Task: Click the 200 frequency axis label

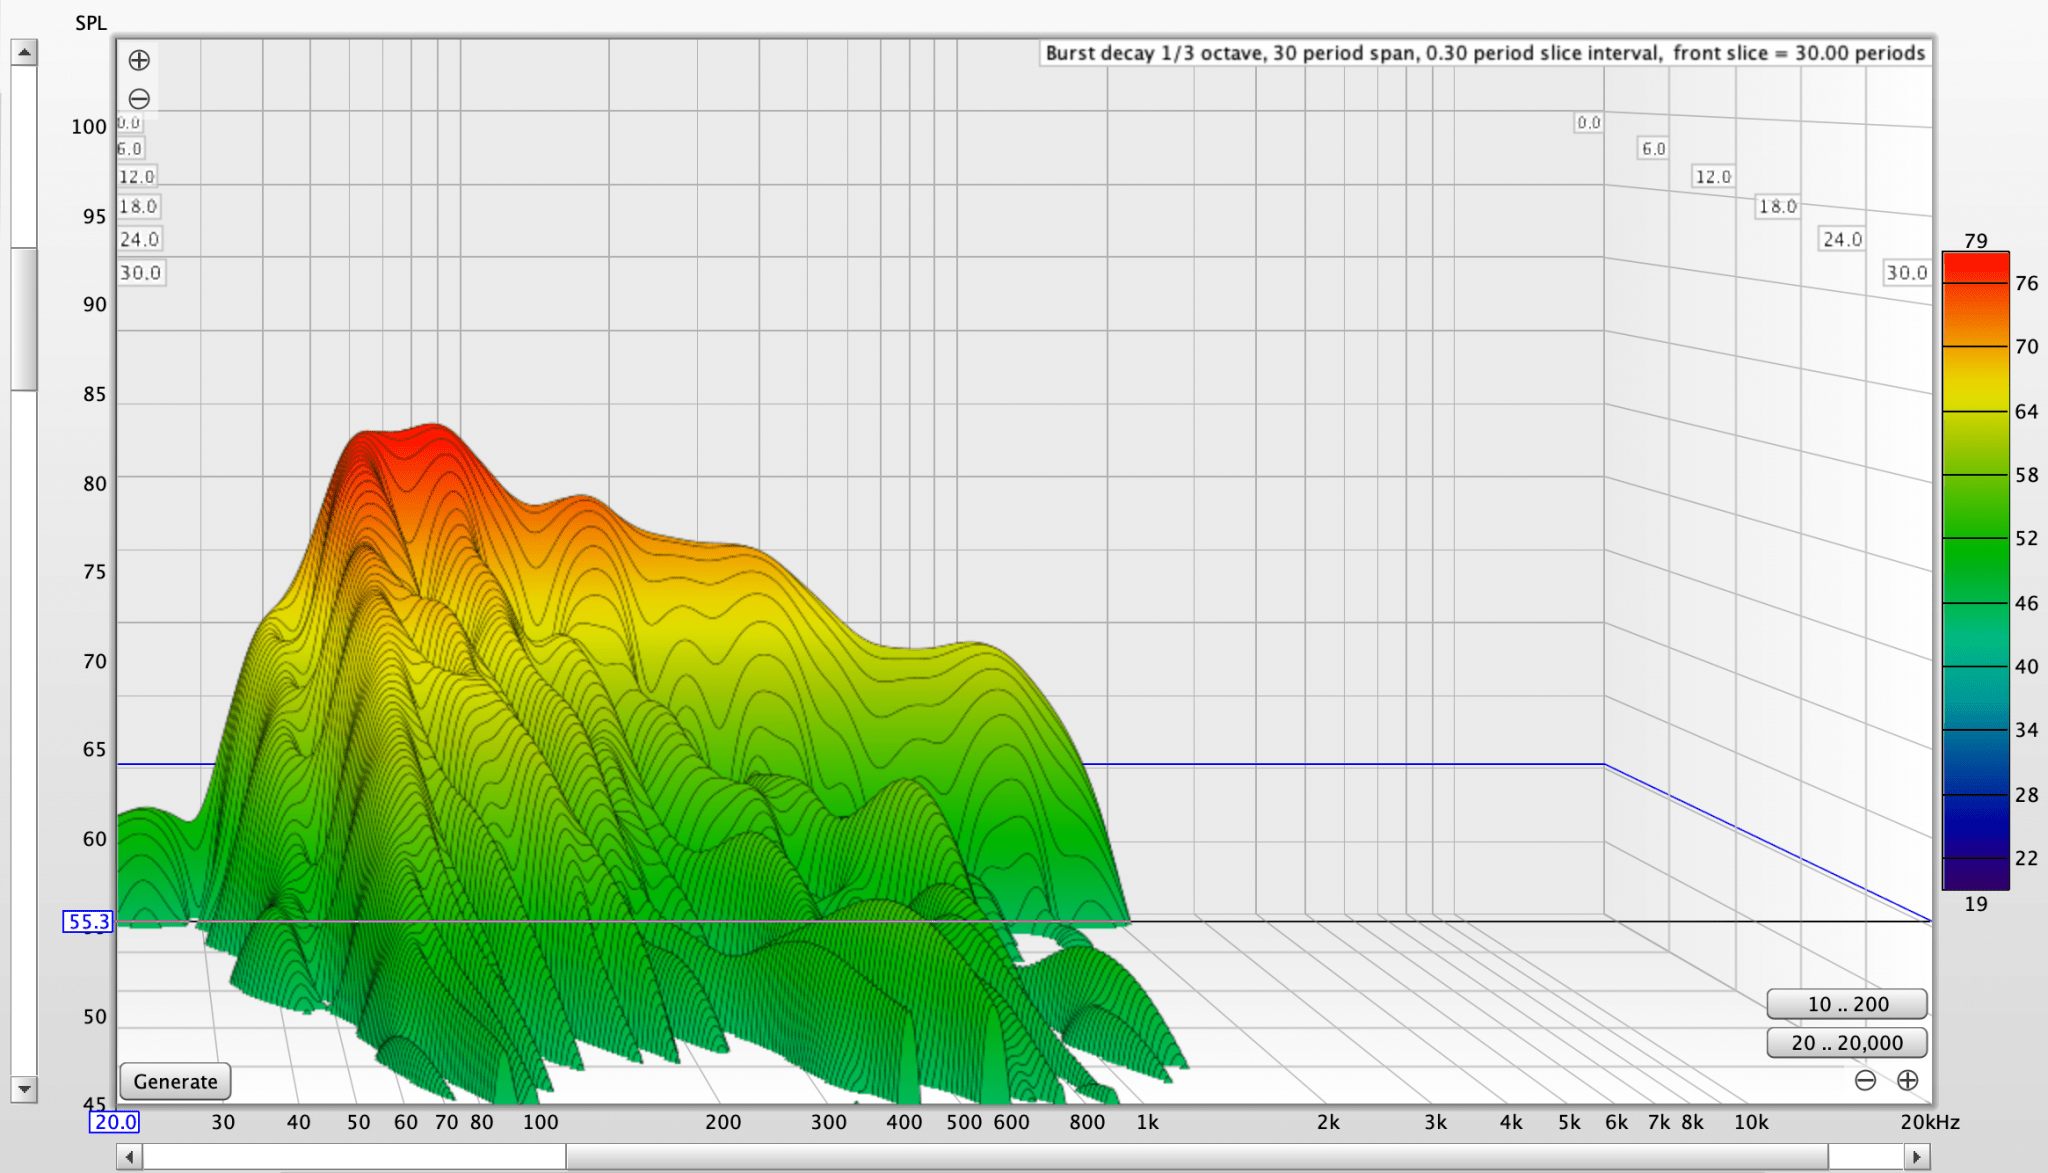Action: [x=723, y=1122]
